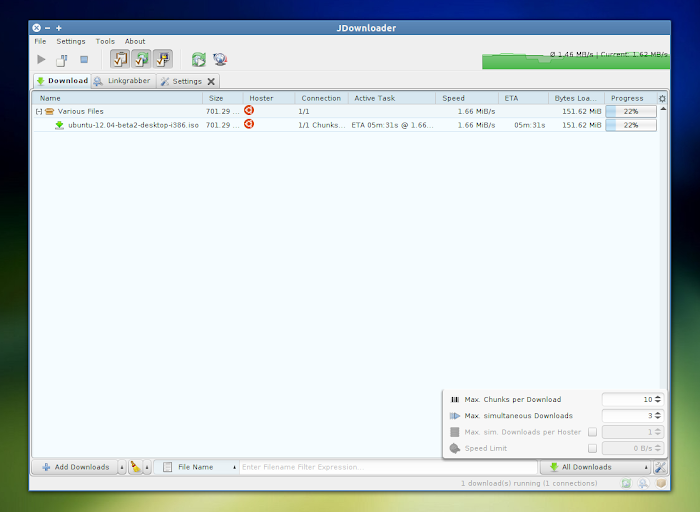The image size is (700, 512).
Task: Open the File Name filter dropdown
Action: 197,467
